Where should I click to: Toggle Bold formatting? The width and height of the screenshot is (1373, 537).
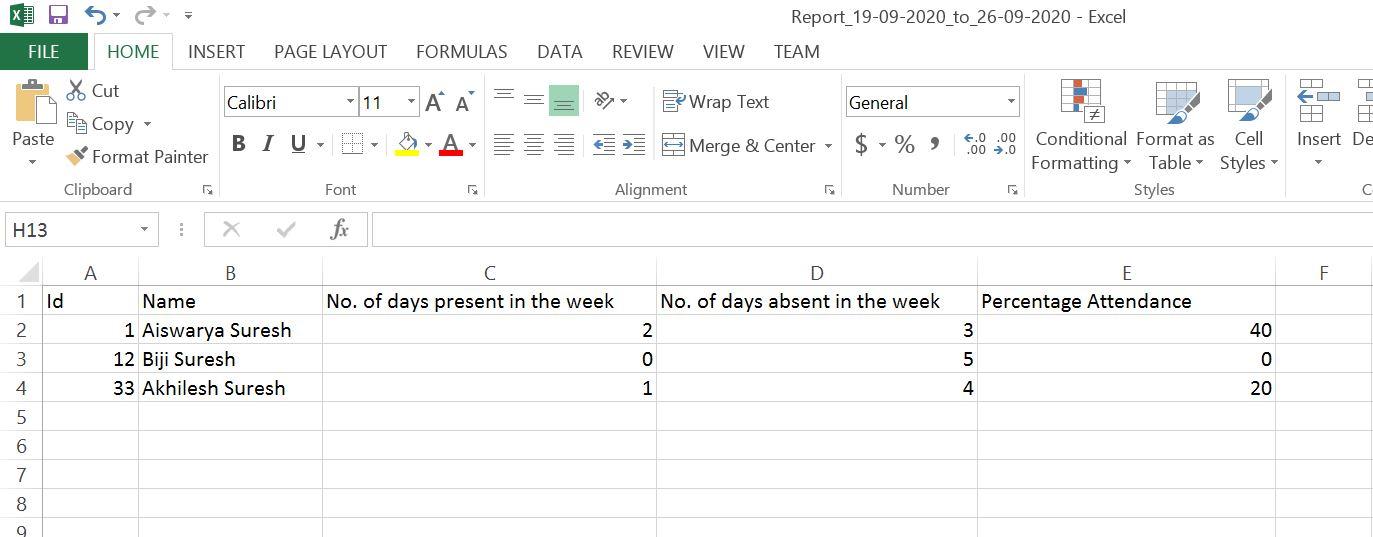pyautogui.click(x=238, y=144)
